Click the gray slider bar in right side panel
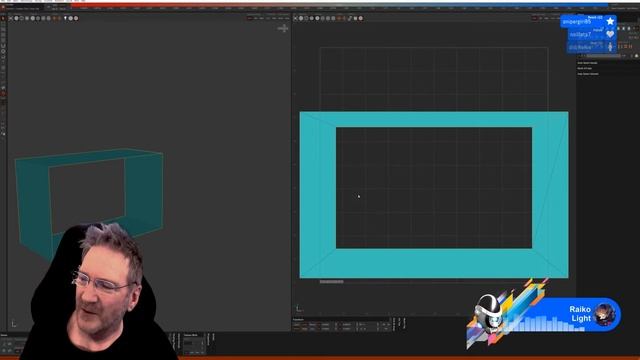 point(604,56)
